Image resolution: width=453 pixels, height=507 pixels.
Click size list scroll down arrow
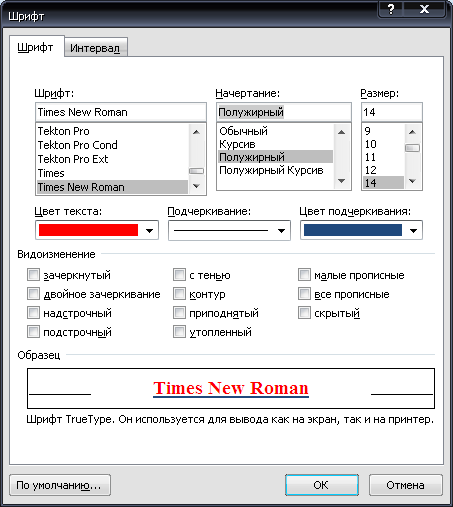tap(412, 181)
